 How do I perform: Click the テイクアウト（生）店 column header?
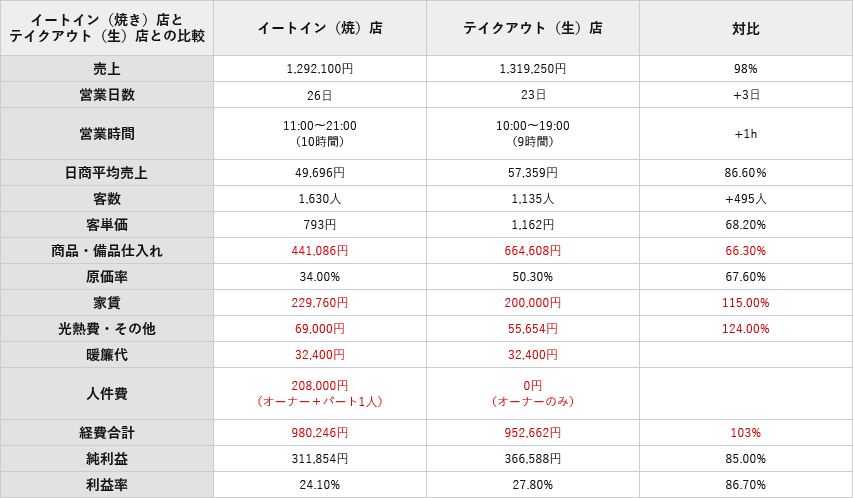coord(533,28)
